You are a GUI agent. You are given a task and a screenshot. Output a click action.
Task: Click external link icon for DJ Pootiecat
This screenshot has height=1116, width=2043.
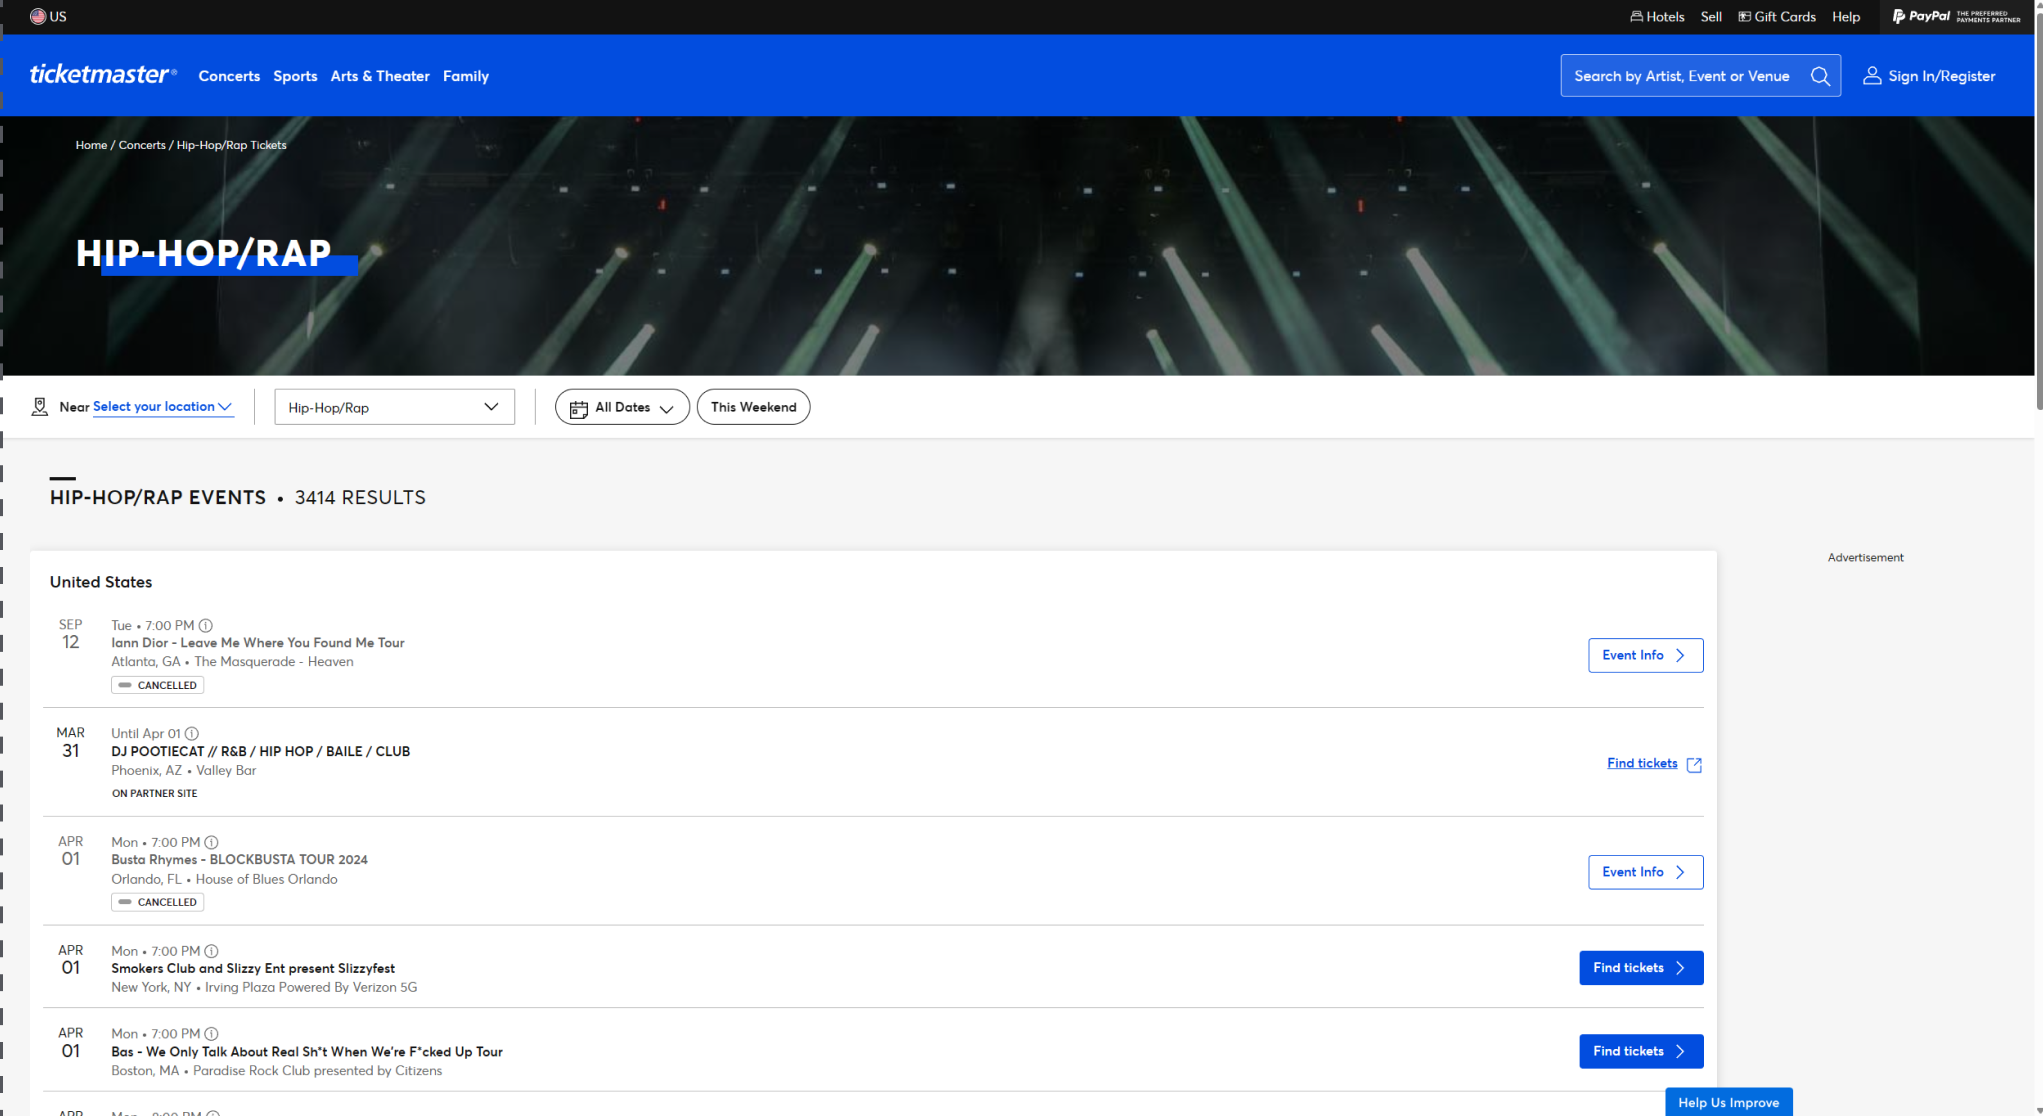(1694, 764)
